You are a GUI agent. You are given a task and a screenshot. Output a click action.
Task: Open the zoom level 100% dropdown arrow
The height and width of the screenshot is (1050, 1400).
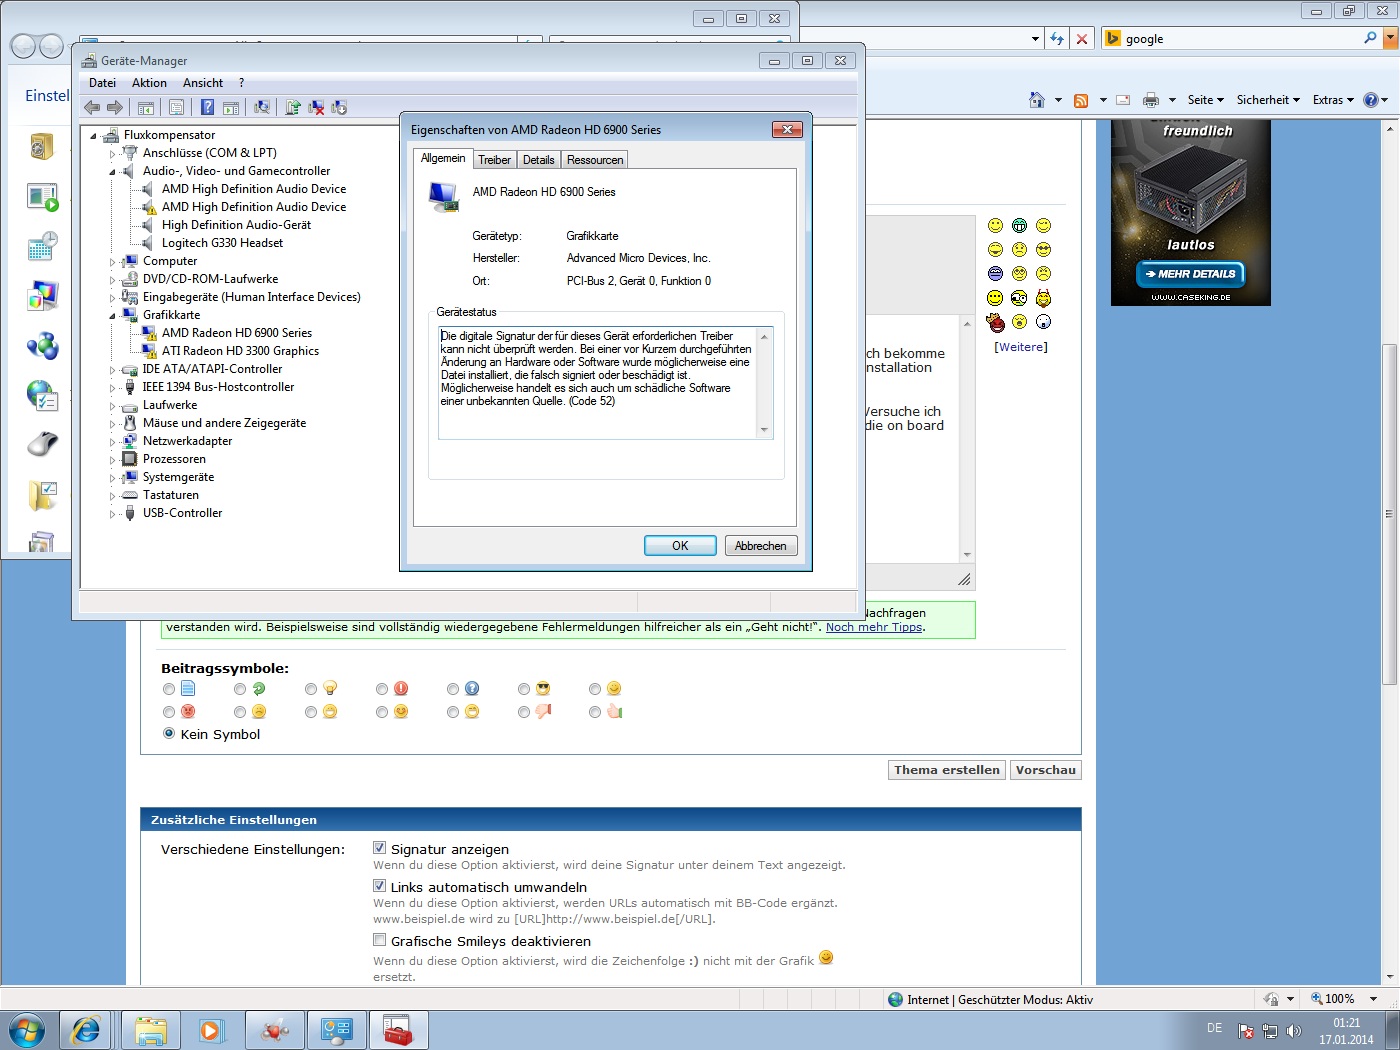tap(1373, 999)
